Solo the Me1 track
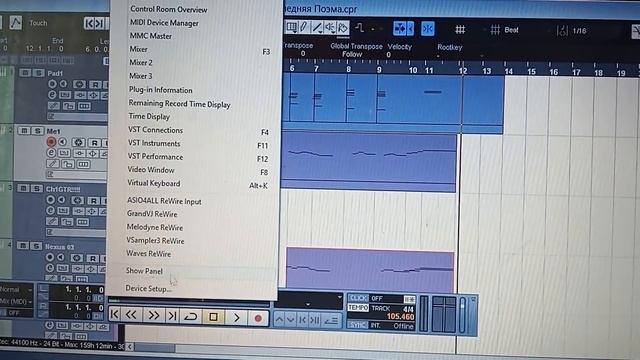640x360 pixels. 38,131
